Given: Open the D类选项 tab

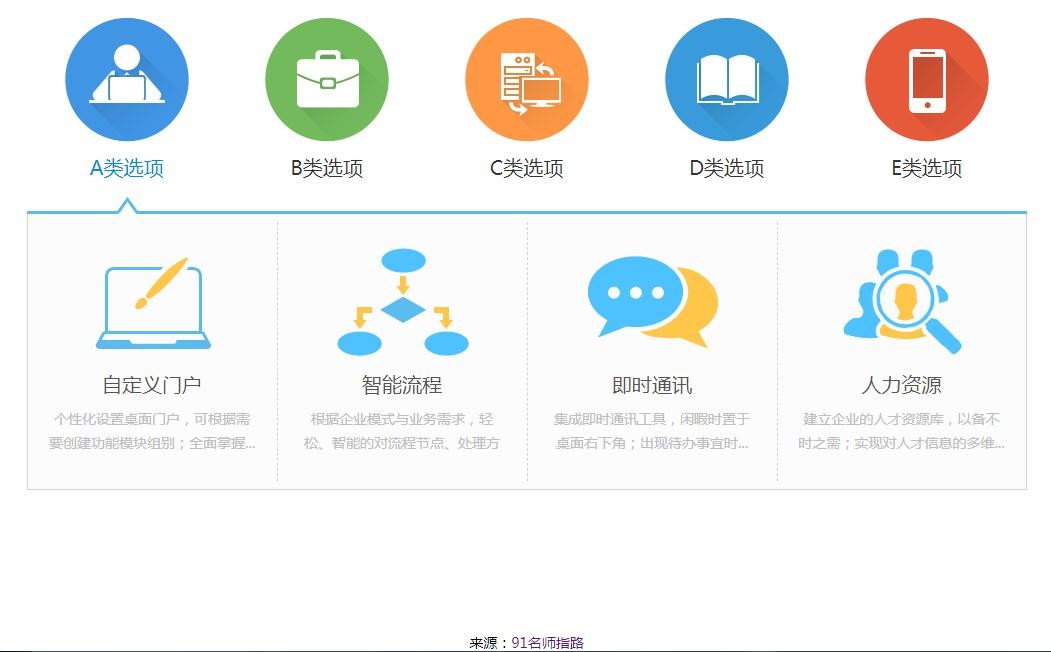Looking at the screenshot, I should (727, 168).
